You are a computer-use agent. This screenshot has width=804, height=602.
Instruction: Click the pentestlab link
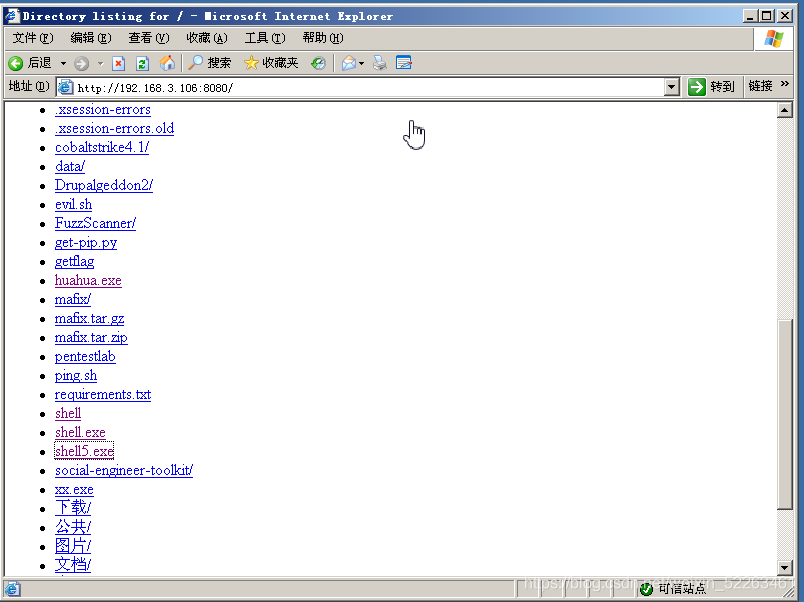[x=85, y=356]
